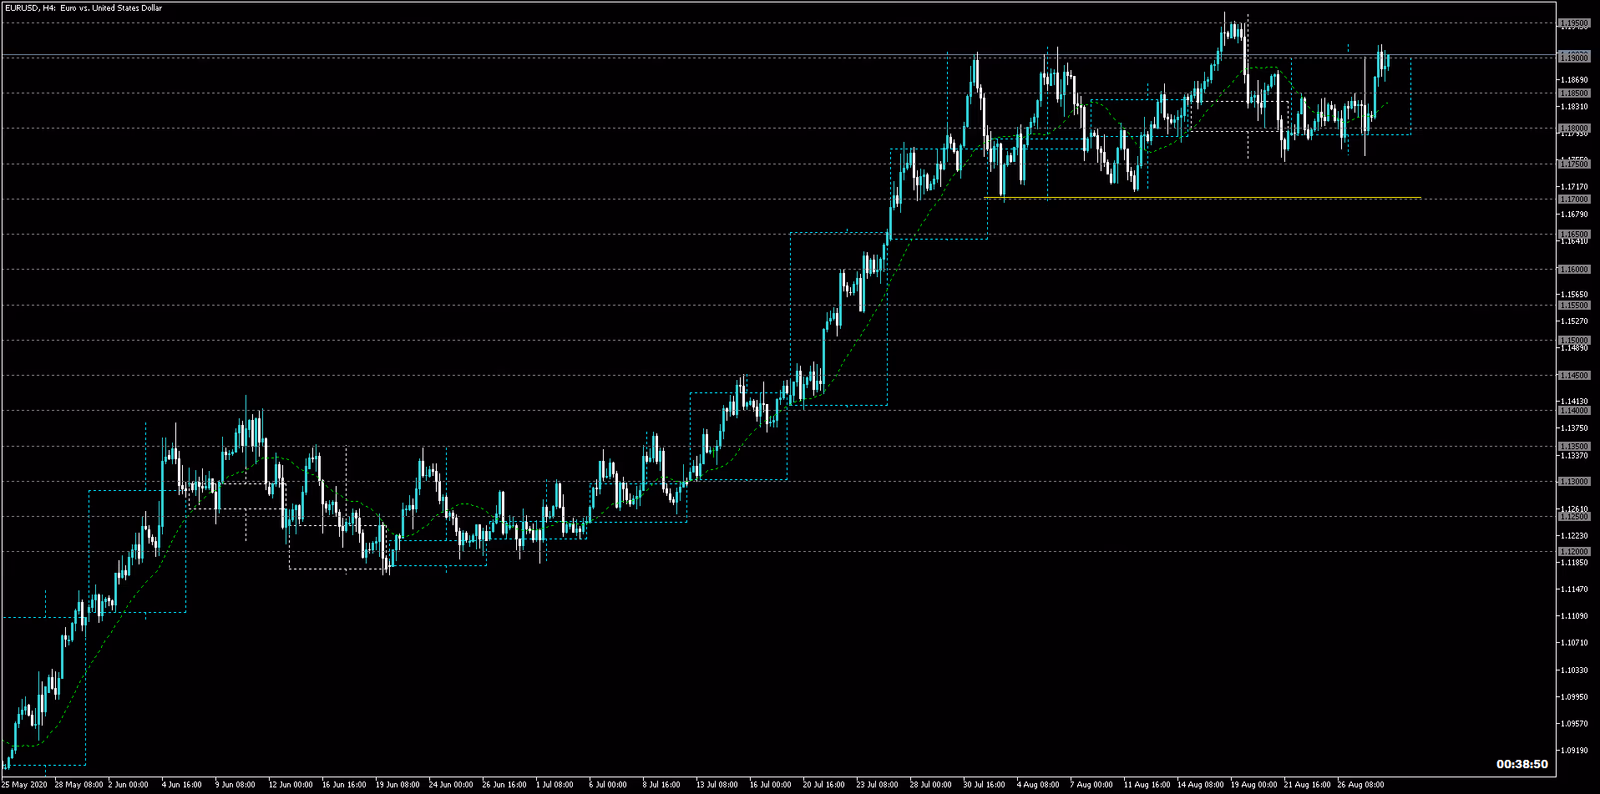Click the 1.18500 price level label

pyautogui.click(x=1574, y=93)
